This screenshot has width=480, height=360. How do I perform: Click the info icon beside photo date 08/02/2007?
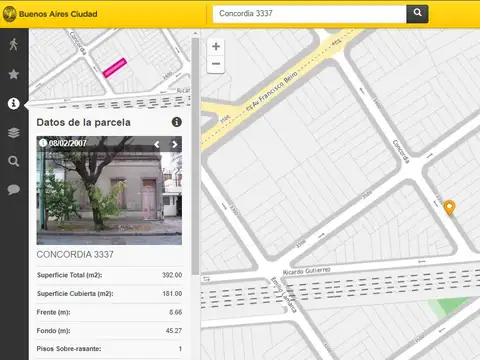(x=43, y=143)
